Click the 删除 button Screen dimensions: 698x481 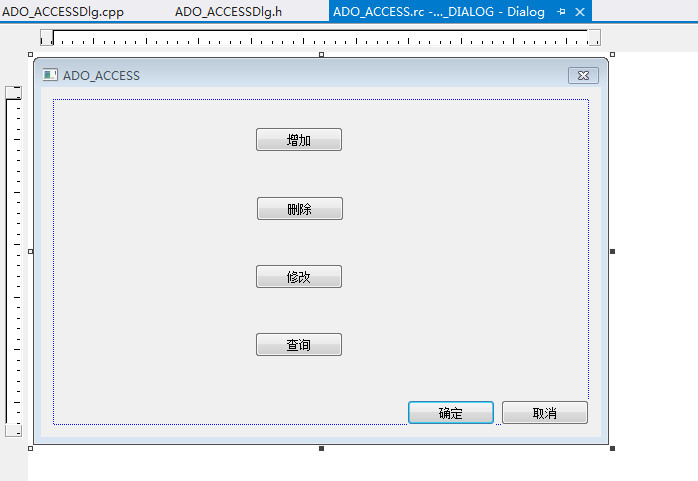coord(300,209)
